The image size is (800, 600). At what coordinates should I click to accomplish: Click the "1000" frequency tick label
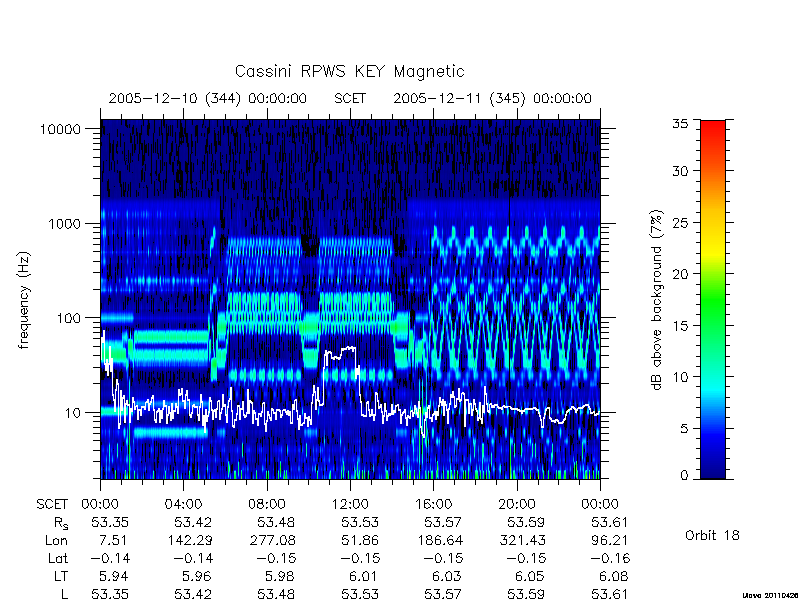click(x=65, y=224)
